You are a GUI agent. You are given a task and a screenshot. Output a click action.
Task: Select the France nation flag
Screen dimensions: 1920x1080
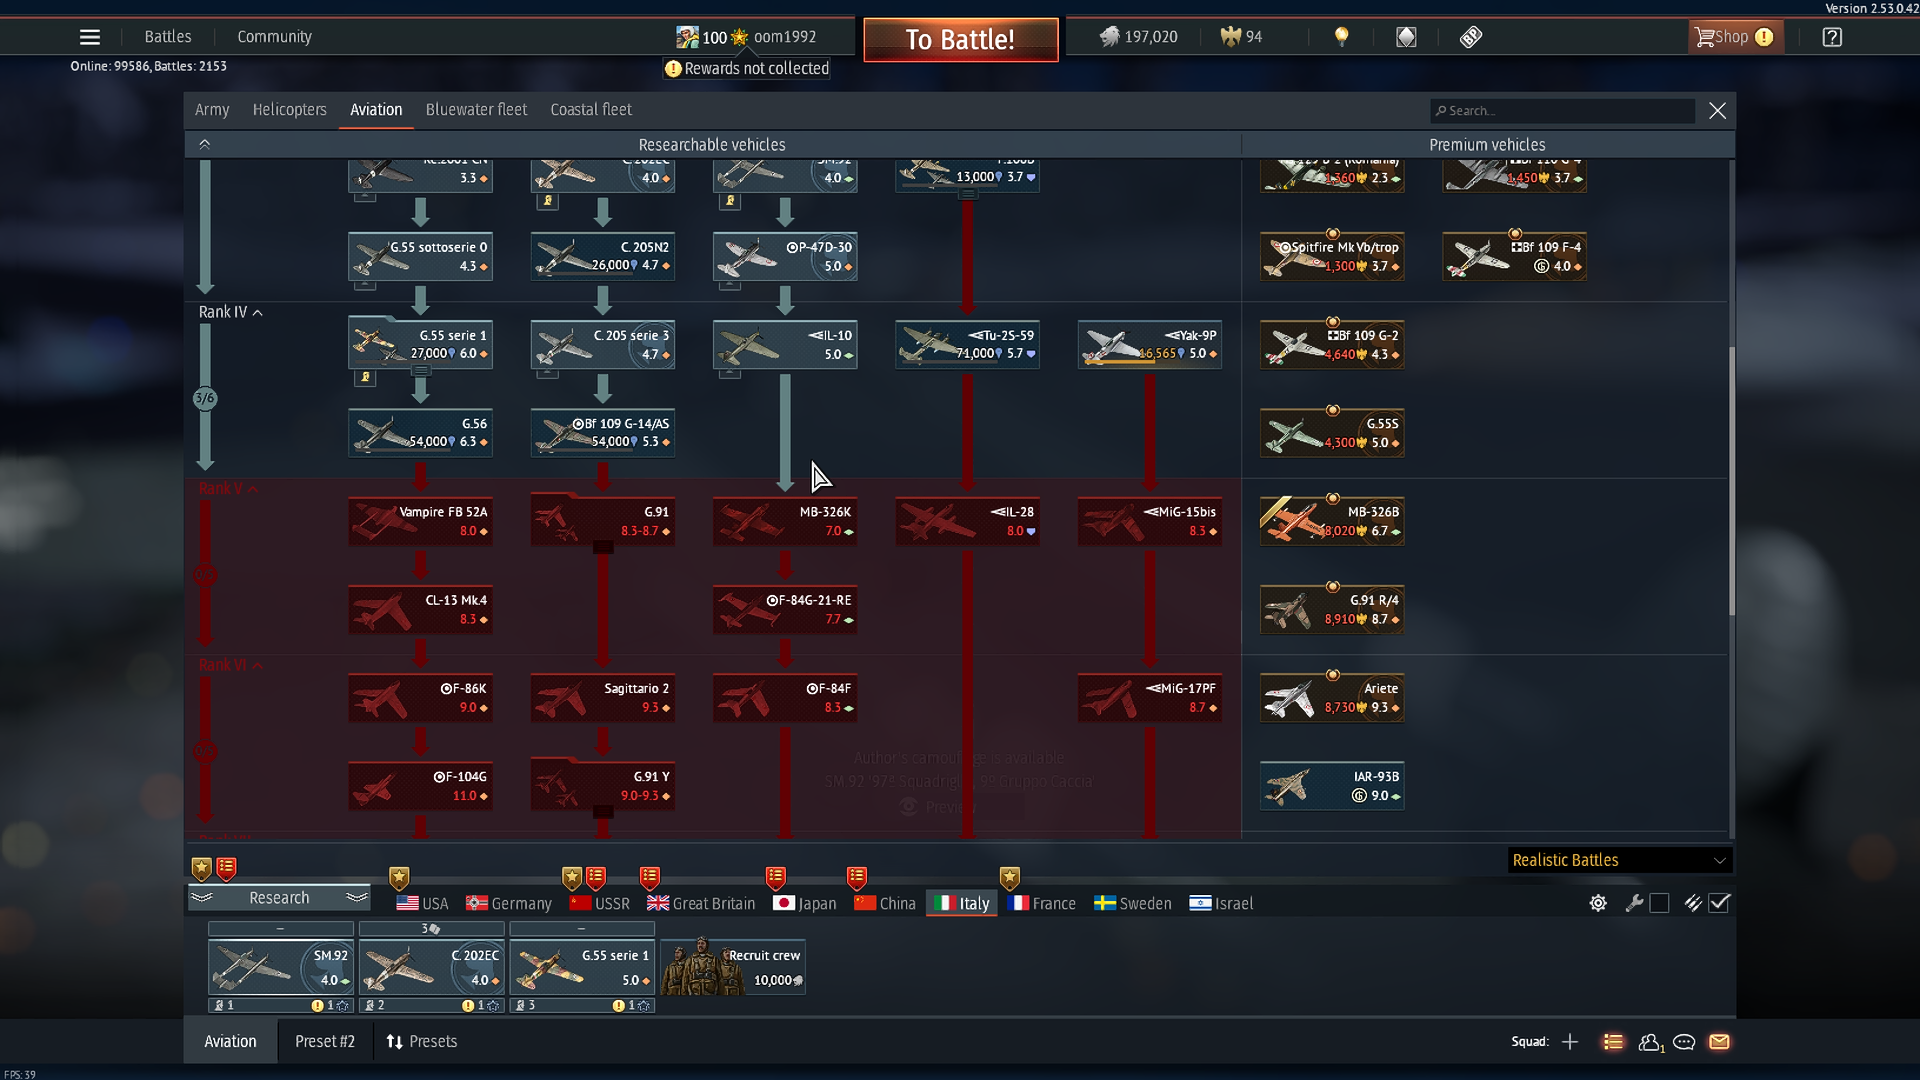pyautogui.click(x=1042, y=903)
